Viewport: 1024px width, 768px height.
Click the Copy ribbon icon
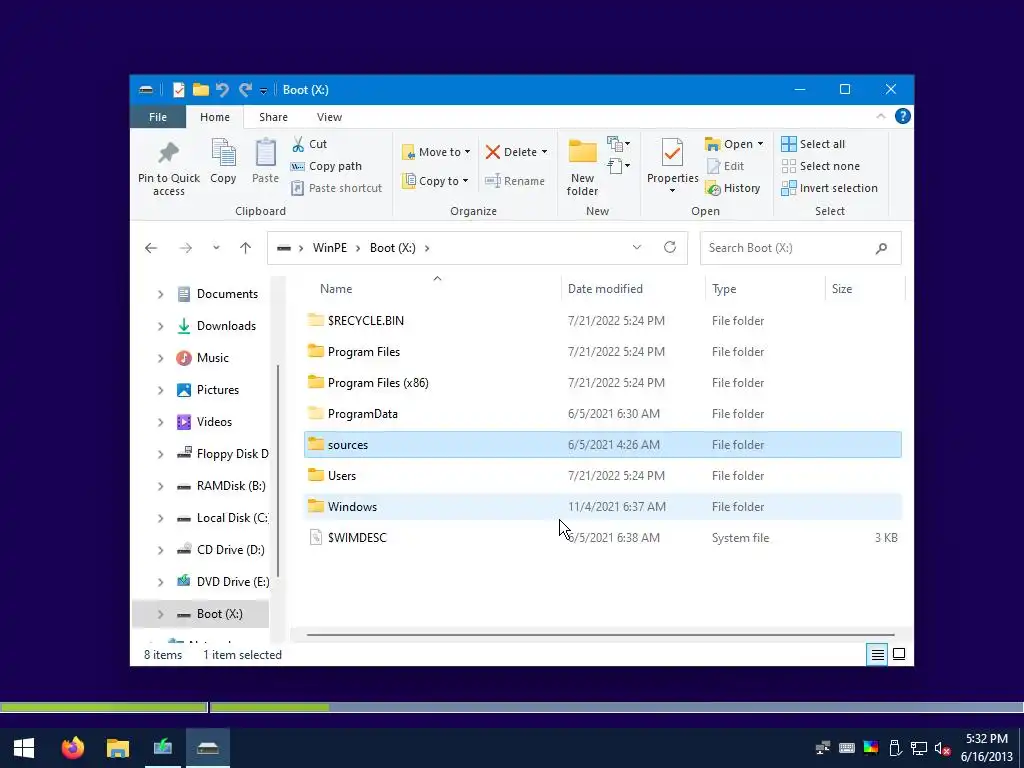point(223,153)
